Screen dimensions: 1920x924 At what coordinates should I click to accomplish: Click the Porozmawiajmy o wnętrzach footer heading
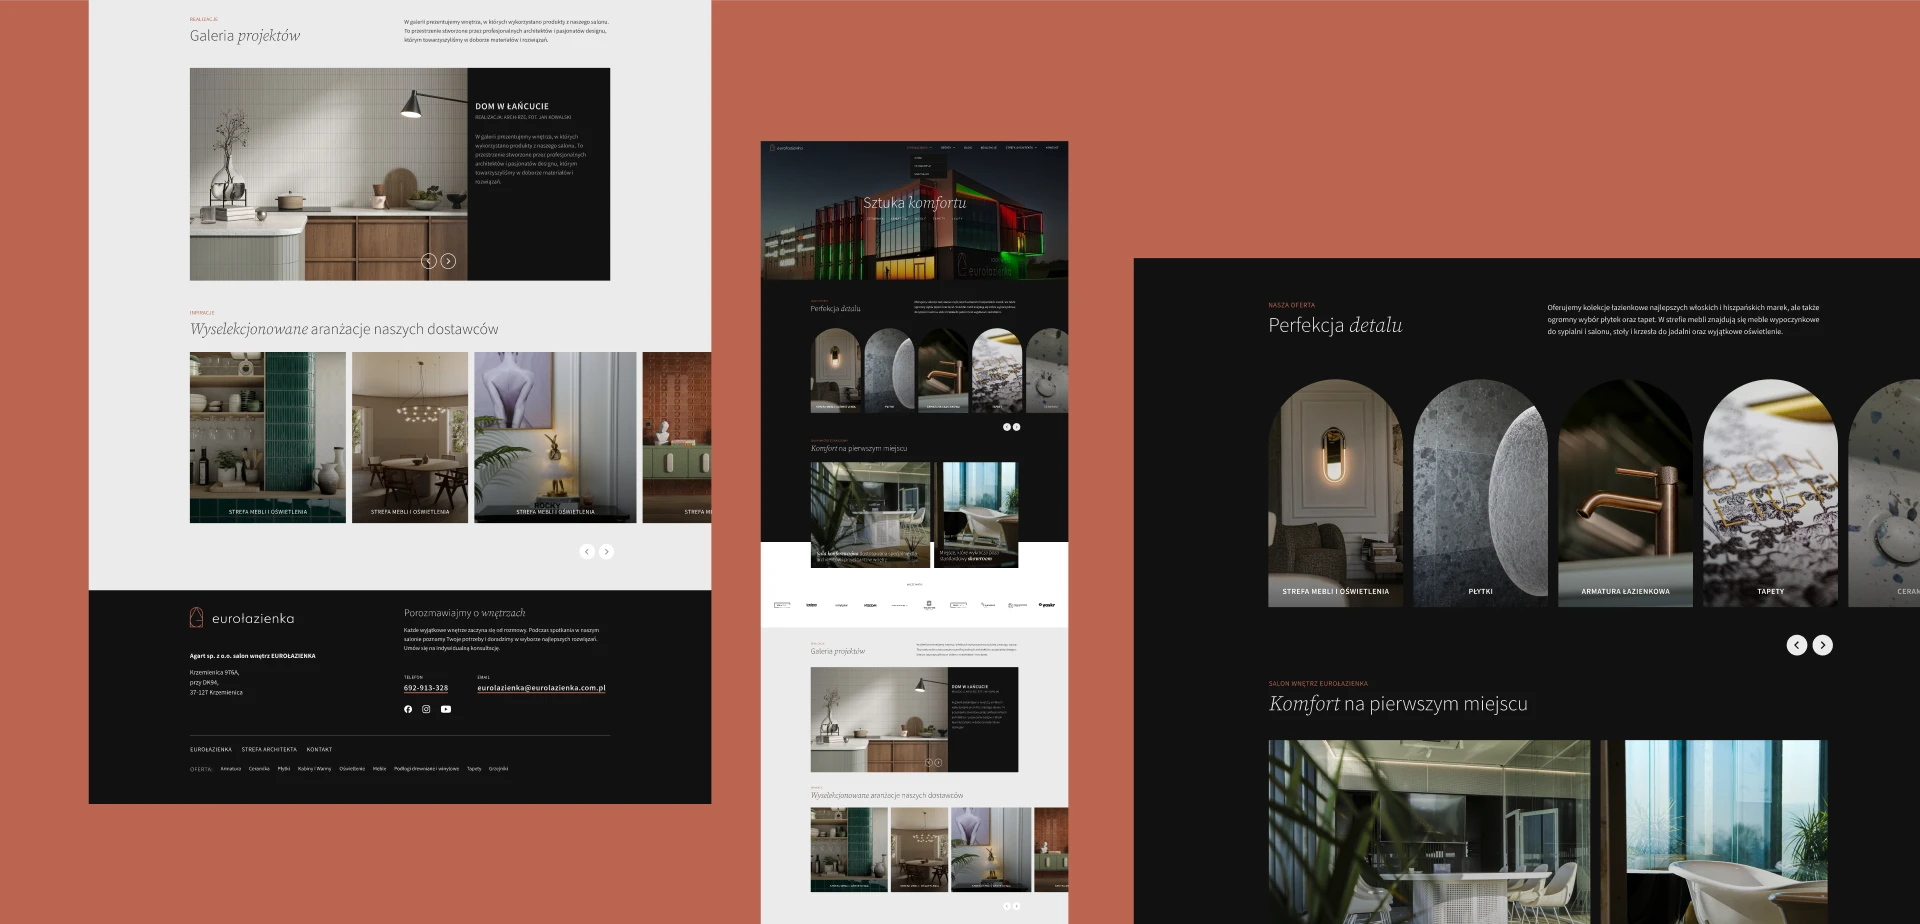464,613
